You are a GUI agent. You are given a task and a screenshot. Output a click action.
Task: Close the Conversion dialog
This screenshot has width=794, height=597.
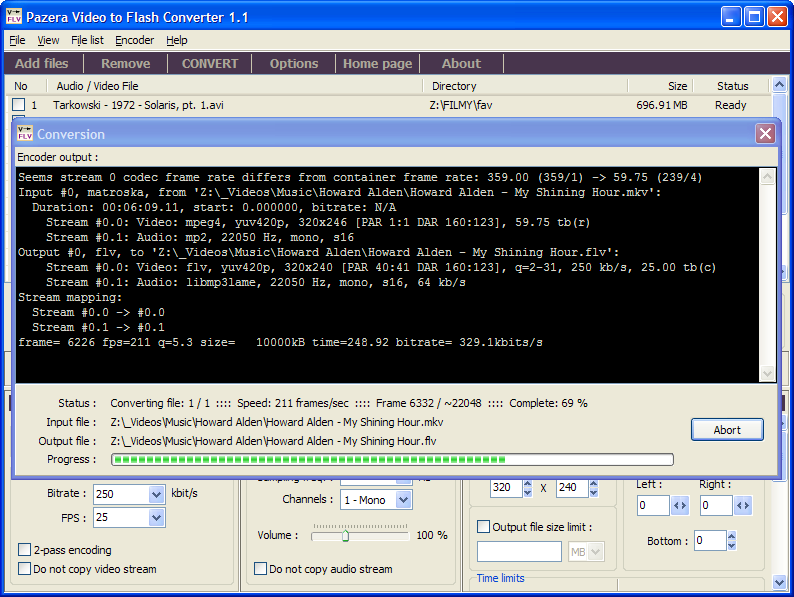point(765,134)
